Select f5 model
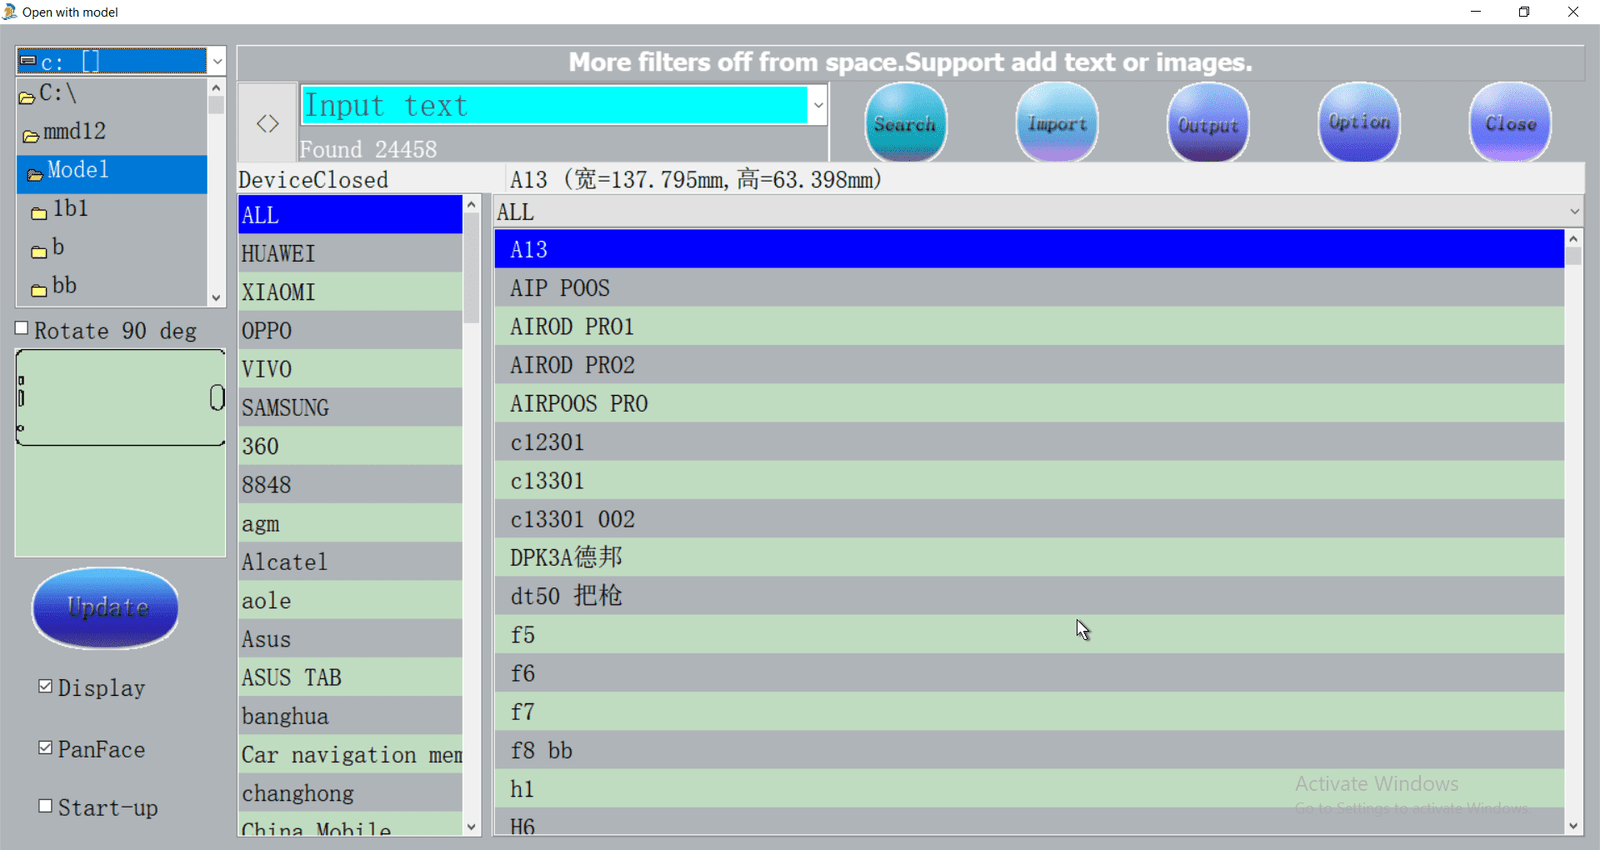This screenshot has height=850, width=1600. point(1029,634)
